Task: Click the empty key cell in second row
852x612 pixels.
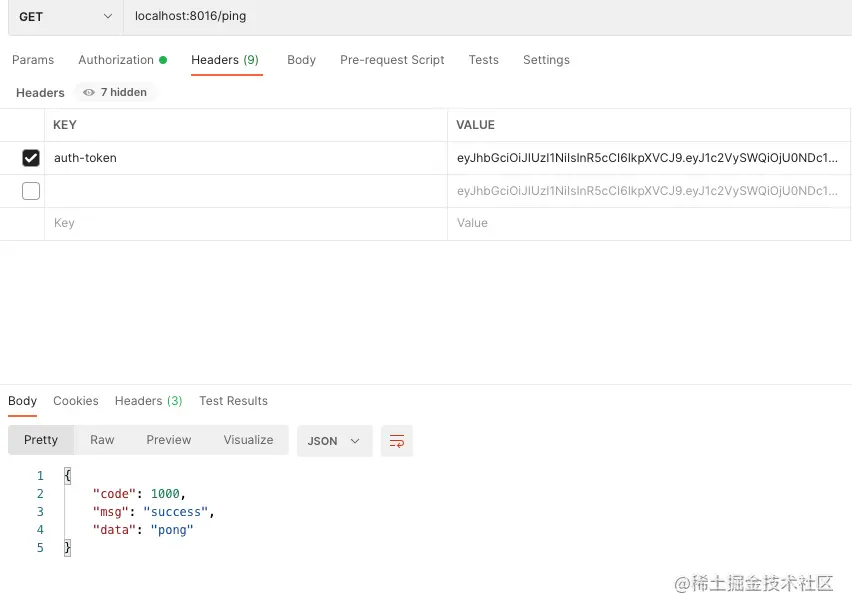Action: click(x=246, y=191)
